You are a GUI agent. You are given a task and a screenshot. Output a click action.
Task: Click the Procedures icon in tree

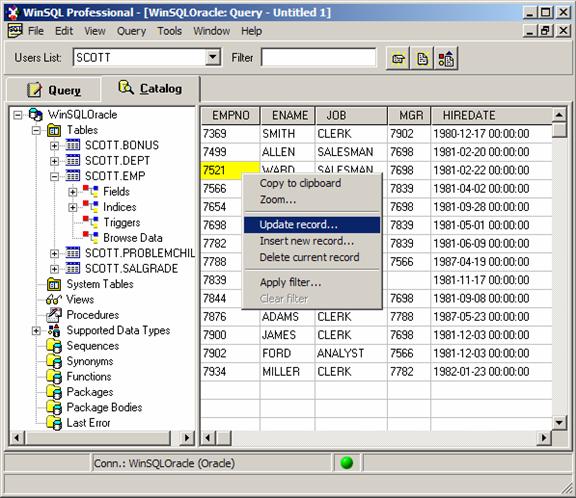click(54, 315)
